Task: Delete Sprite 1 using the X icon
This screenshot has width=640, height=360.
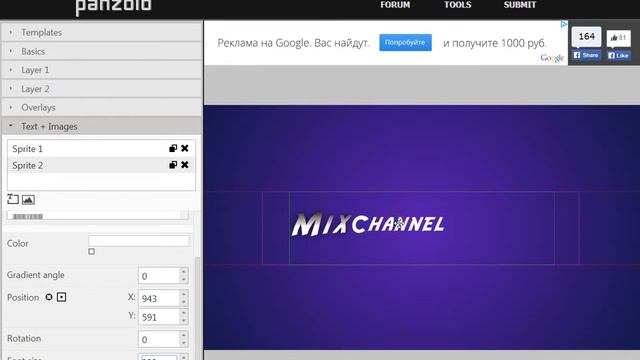Action: 185,148
